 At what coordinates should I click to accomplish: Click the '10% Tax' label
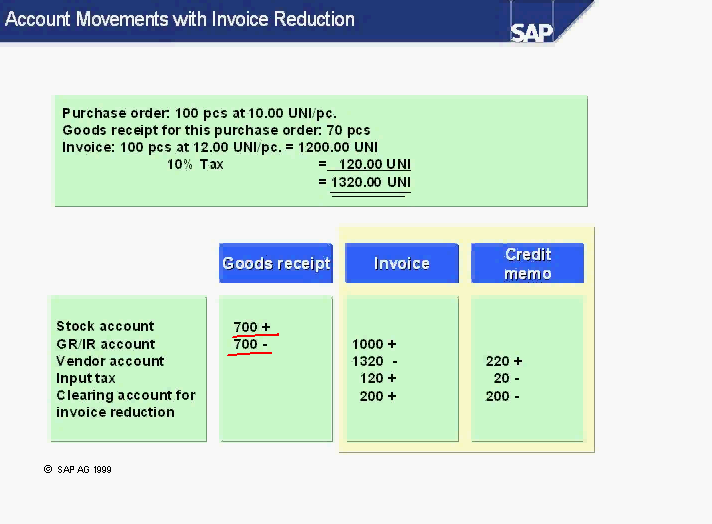pyautogui.click(x=195, y=164)
